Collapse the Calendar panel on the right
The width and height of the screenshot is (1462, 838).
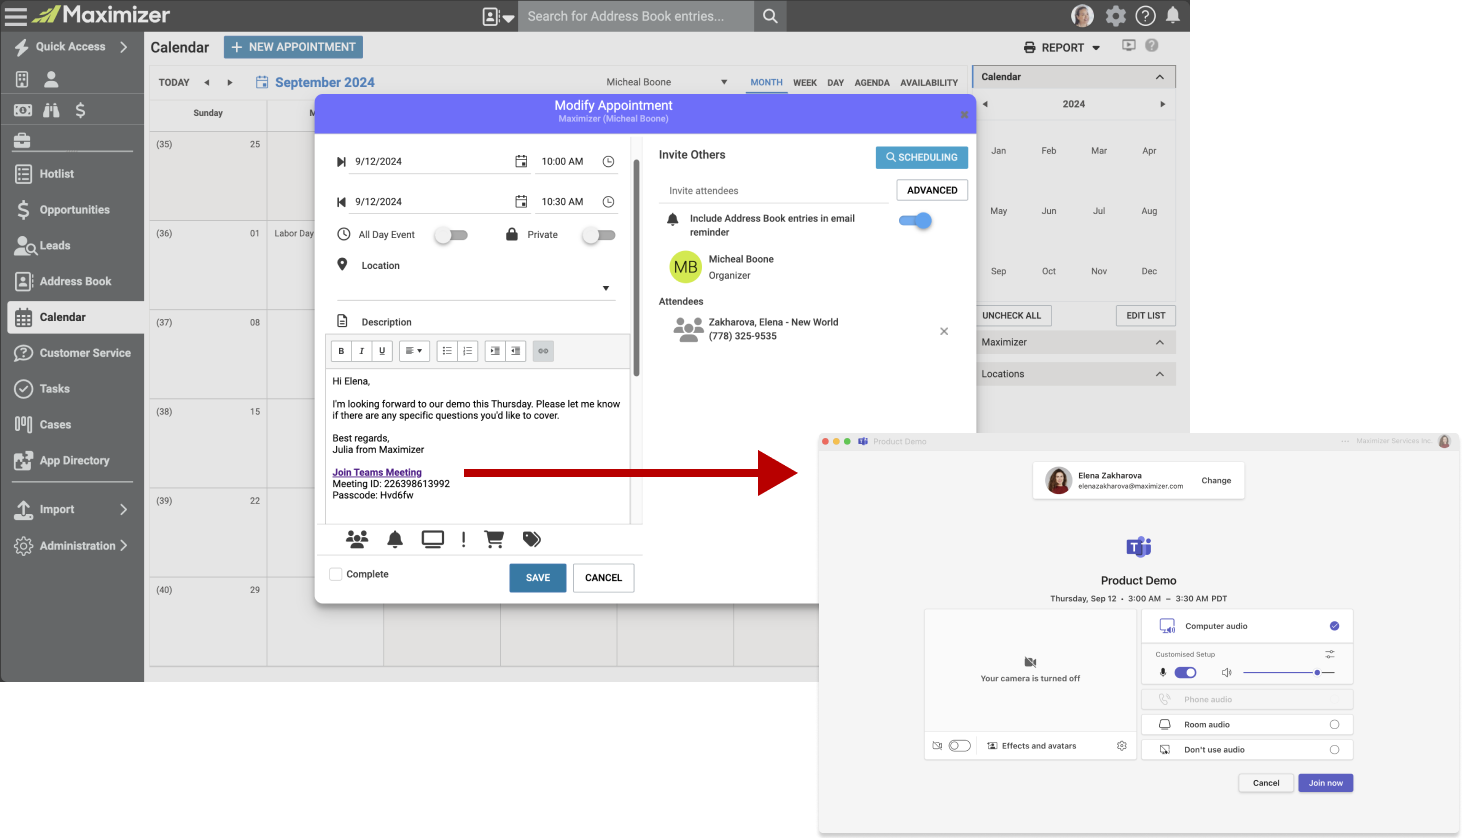pyautogui.click(x=1160, y=77)
